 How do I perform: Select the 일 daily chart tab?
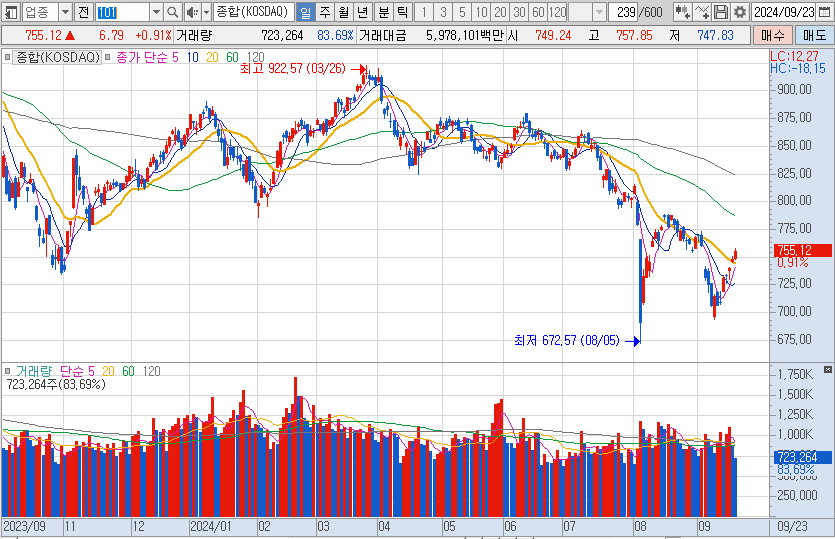pos(306,12)
